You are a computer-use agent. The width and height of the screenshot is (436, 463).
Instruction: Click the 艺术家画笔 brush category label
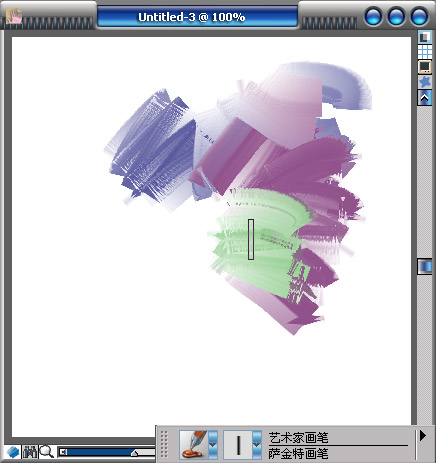299,438
